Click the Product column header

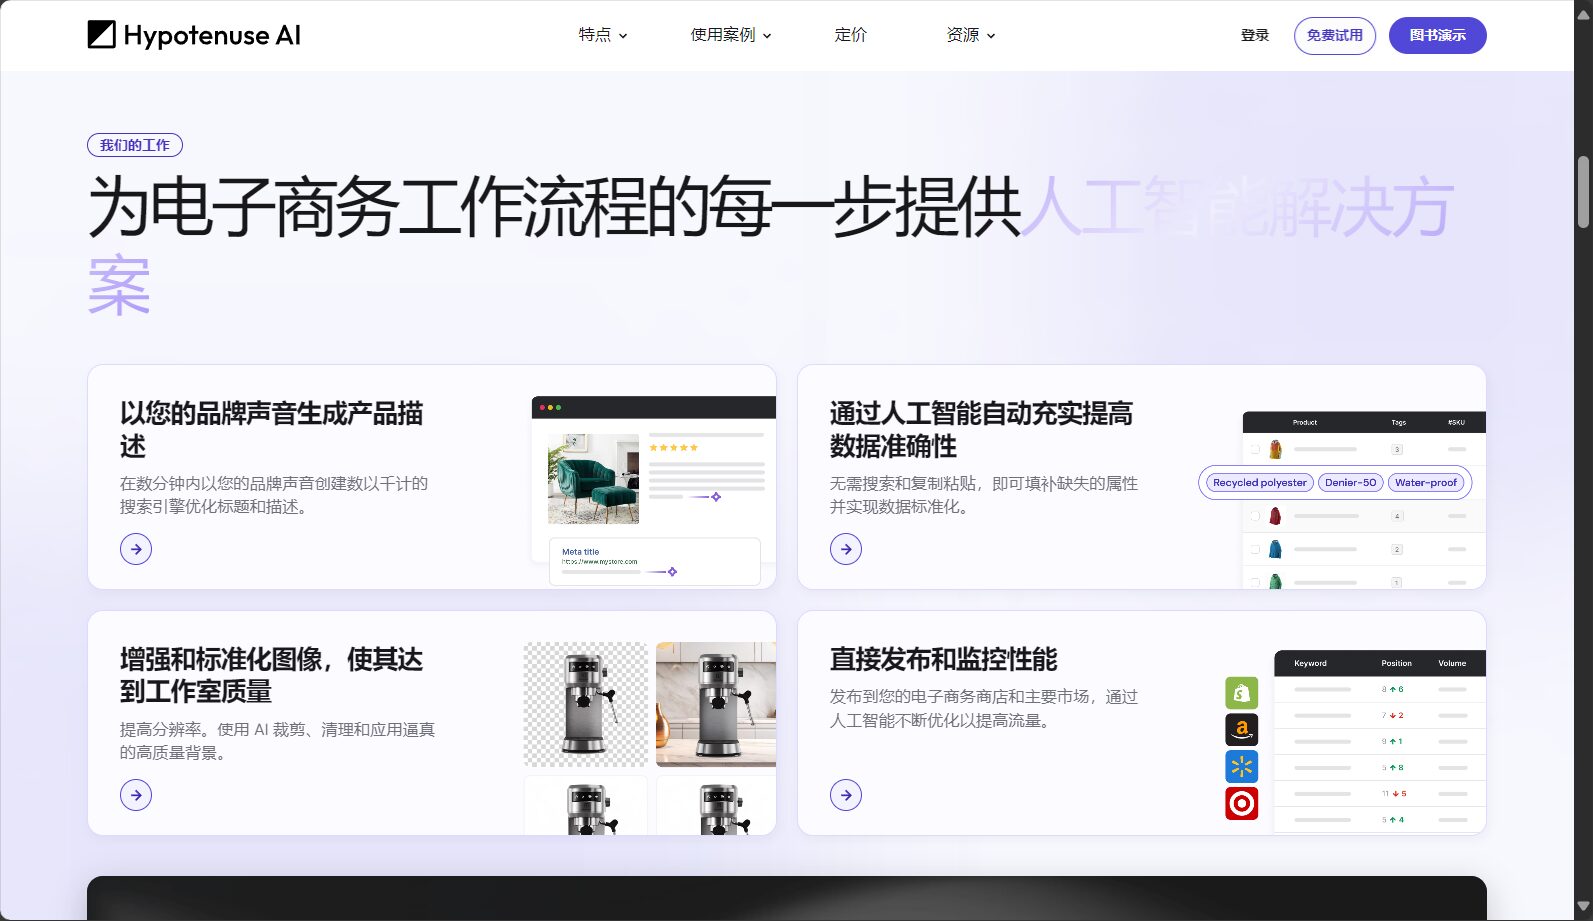(1305, 422)
